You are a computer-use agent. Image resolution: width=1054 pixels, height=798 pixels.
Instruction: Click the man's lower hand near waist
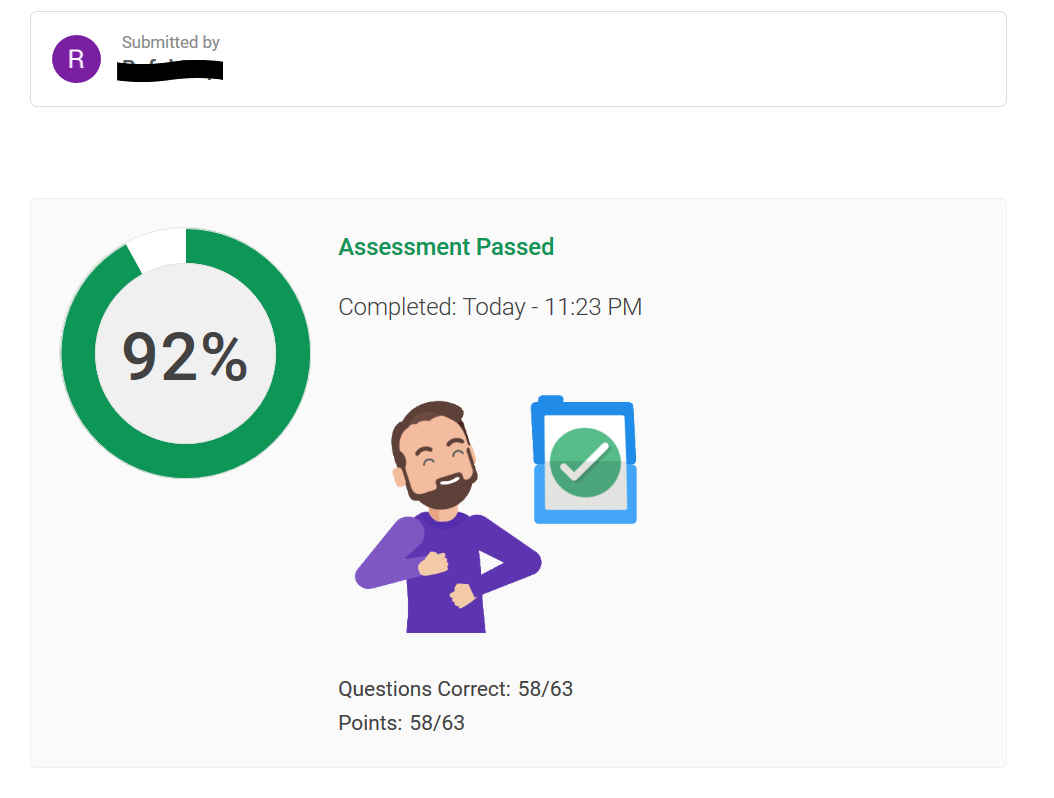point(463,596)
